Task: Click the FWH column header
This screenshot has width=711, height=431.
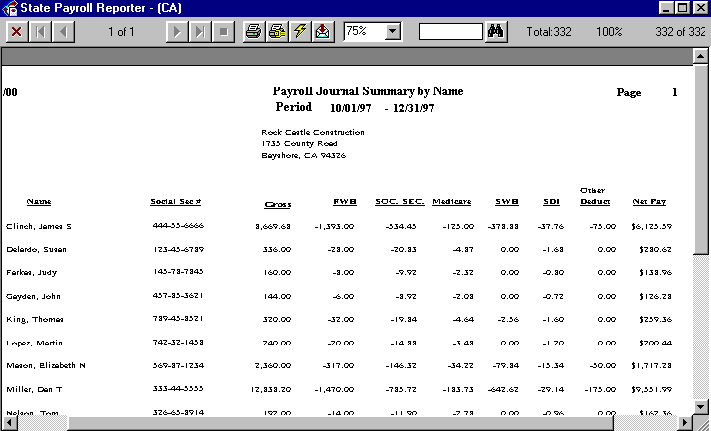Action: [345, 202]
